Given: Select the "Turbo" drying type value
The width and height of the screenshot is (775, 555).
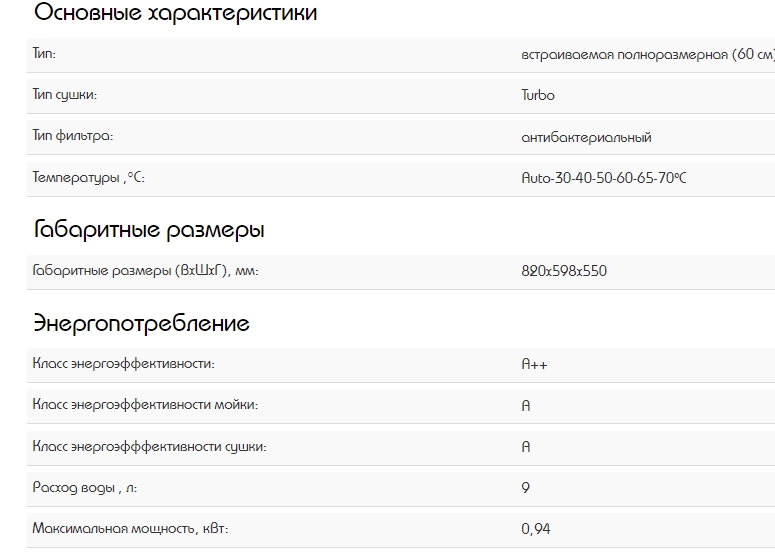Looking at the screenshot, I should pyautogui.click(x=538, y=95).
